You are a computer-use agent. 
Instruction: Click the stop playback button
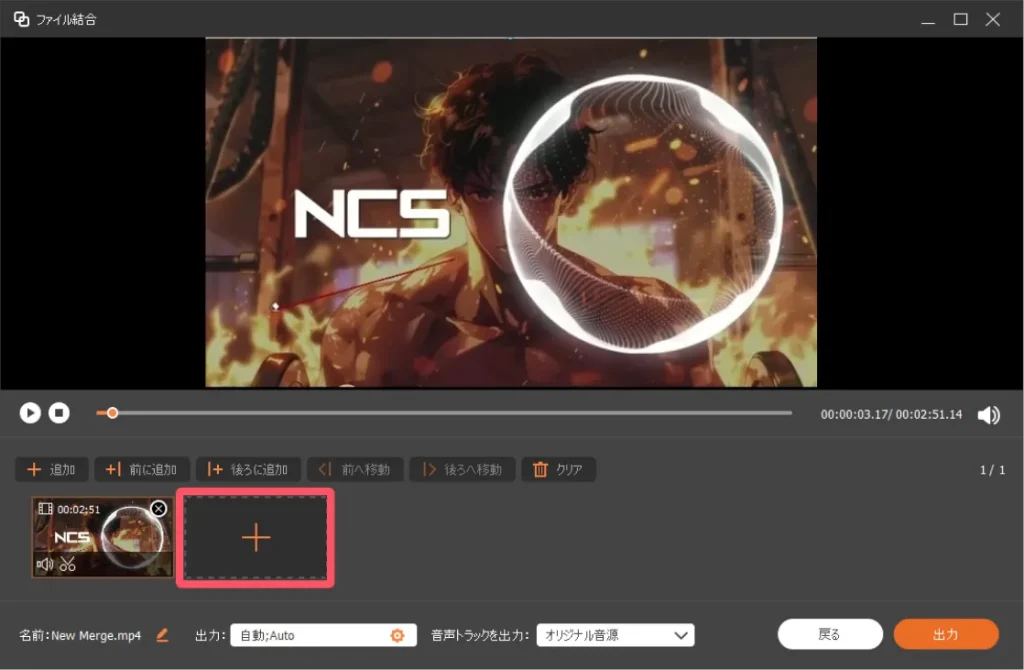(60, 413)
